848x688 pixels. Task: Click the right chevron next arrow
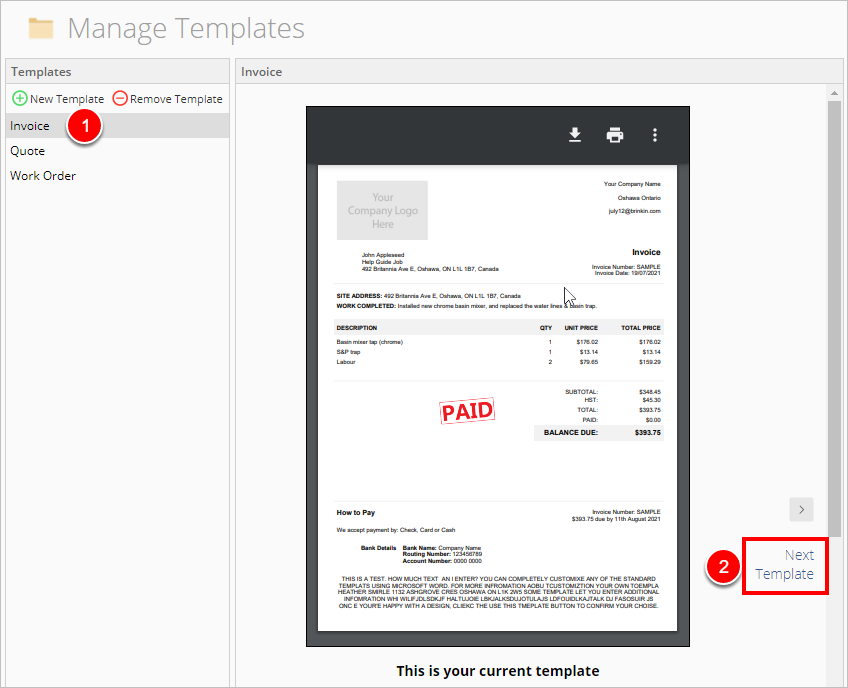tap(801, 510)
